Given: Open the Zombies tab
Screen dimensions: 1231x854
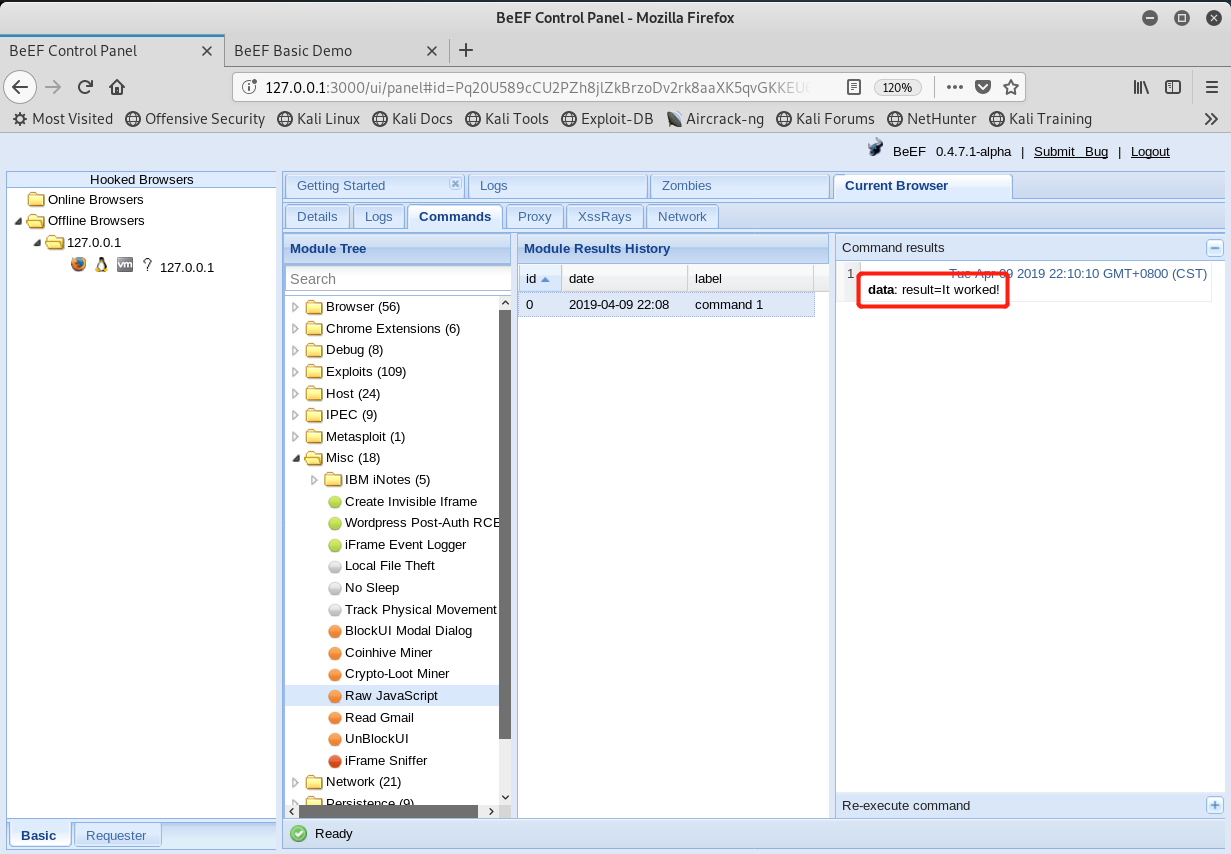Looking at the screenshot, I should pyautogui.click(x=738, y=186).
